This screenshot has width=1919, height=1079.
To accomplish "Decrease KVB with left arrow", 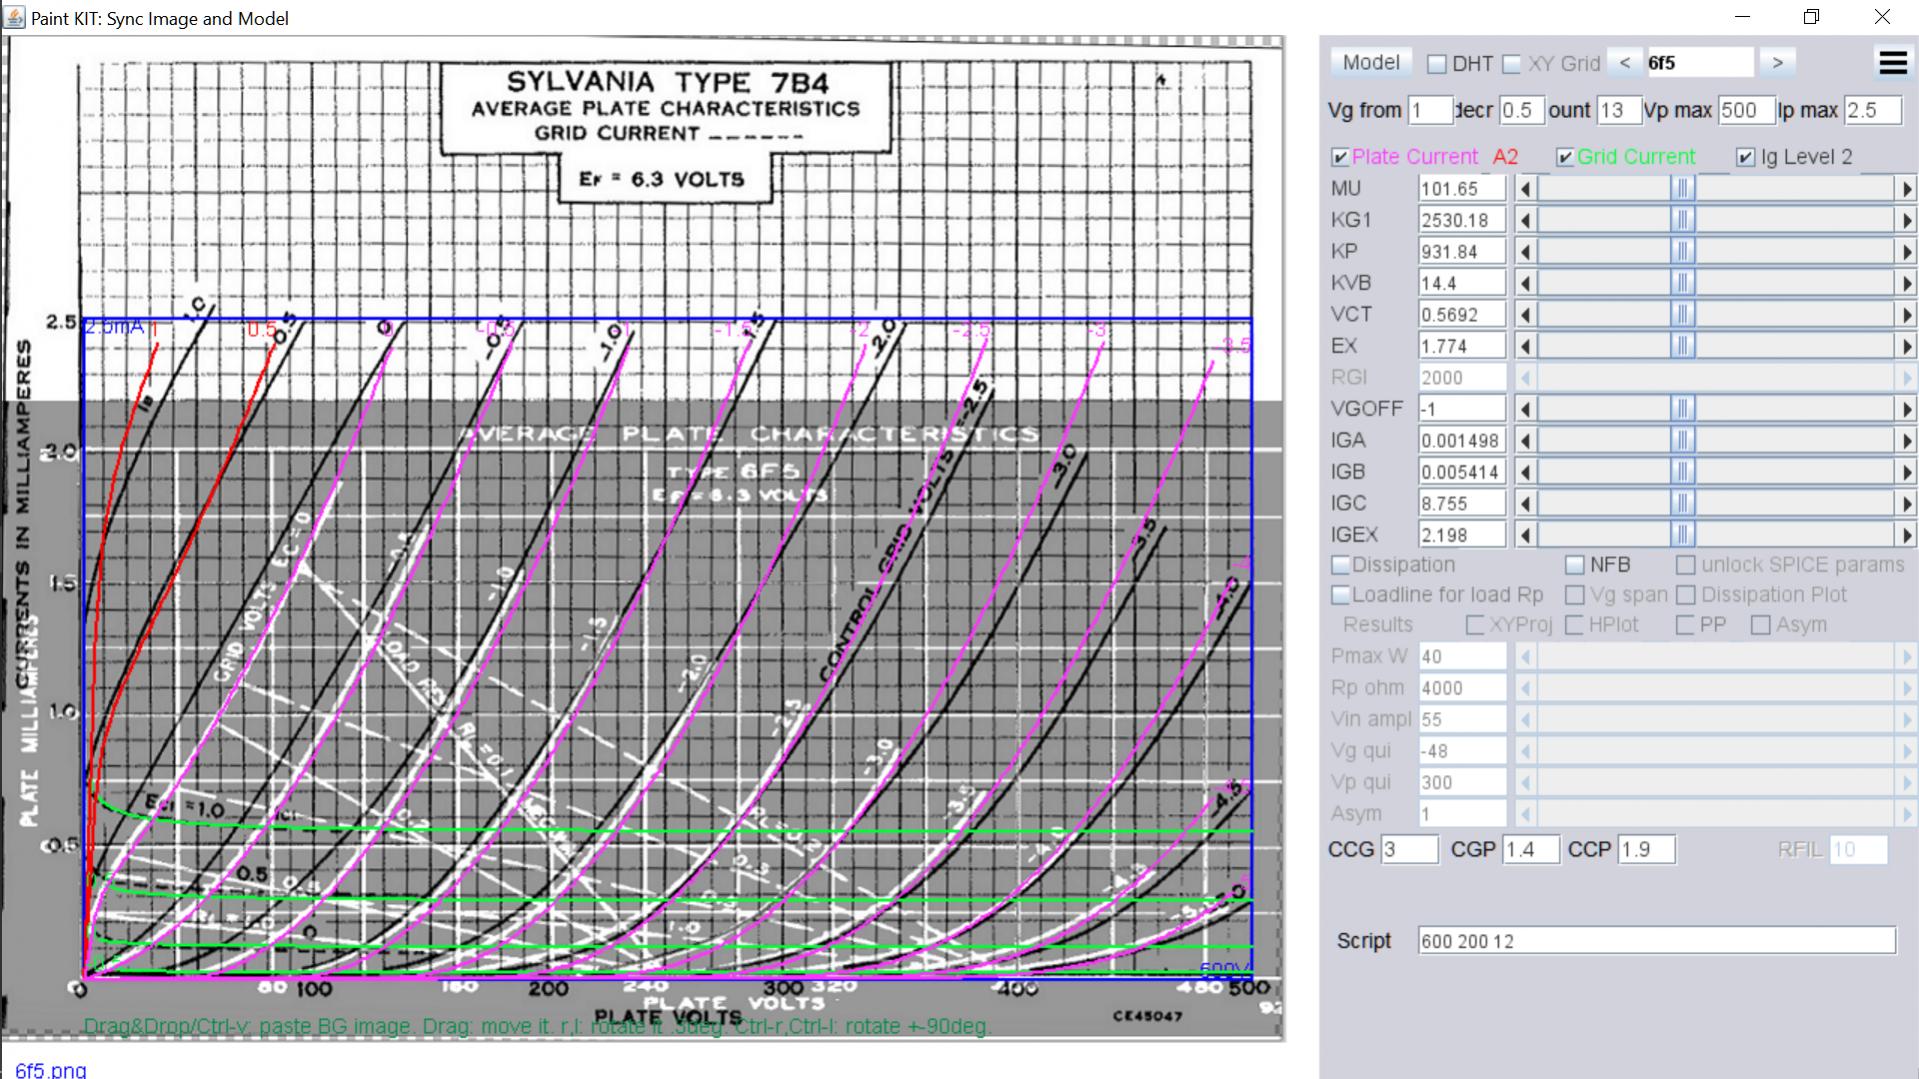I will click(1525, 283).
